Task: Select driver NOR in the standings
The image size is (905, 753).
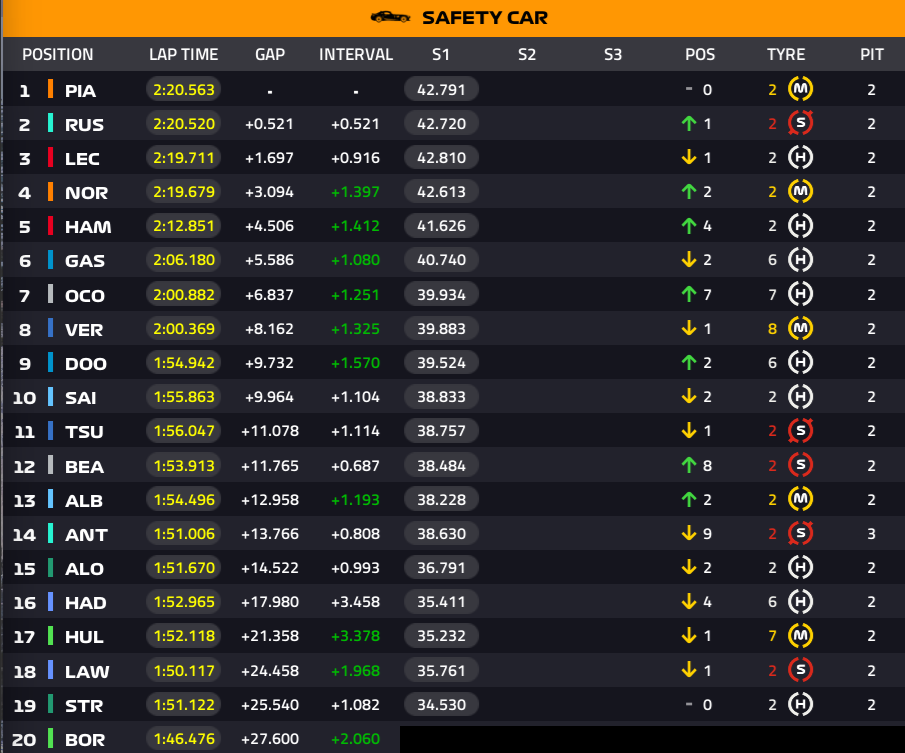Action: pyautogui.click(x=86, y=193)
